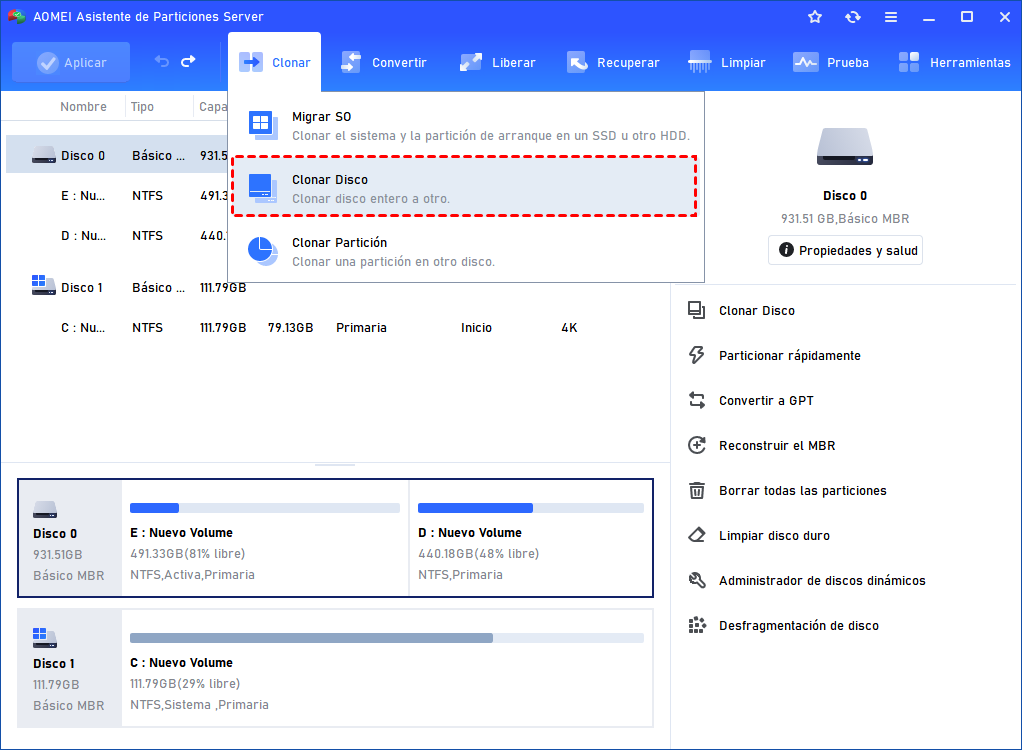The image size is (1022, 750).
Task: Select E: Nuevo Volume partition block
Action: (265, 538)
